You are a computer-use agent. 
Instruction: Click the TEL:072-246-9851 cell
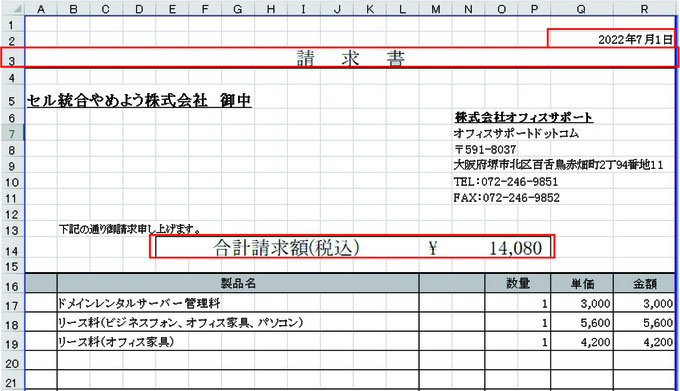click(506, 182)
